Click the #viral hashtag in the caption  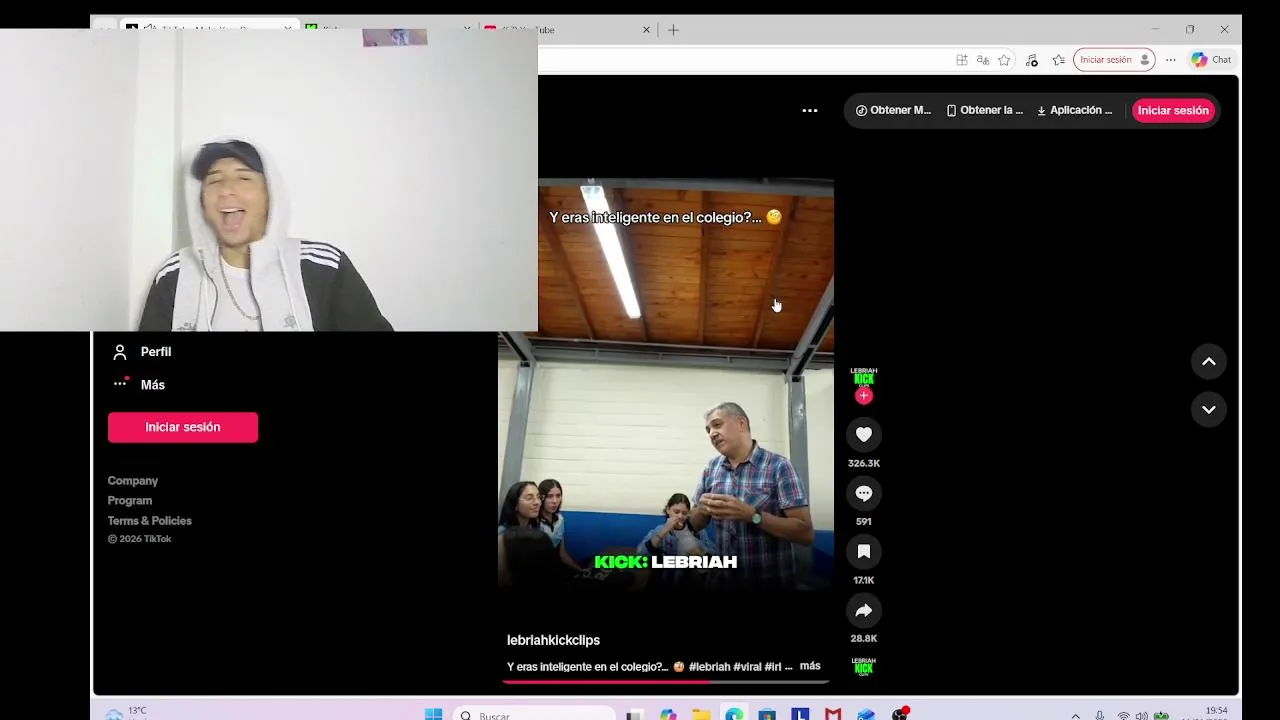click(747, 667)
